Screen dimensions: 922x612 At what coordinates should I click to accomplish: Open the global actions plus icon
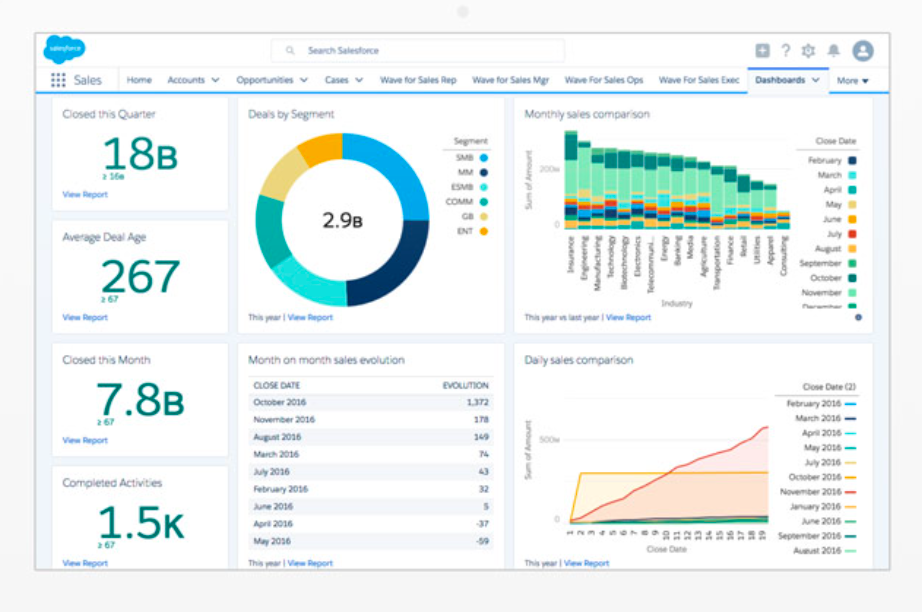(762, 51)
